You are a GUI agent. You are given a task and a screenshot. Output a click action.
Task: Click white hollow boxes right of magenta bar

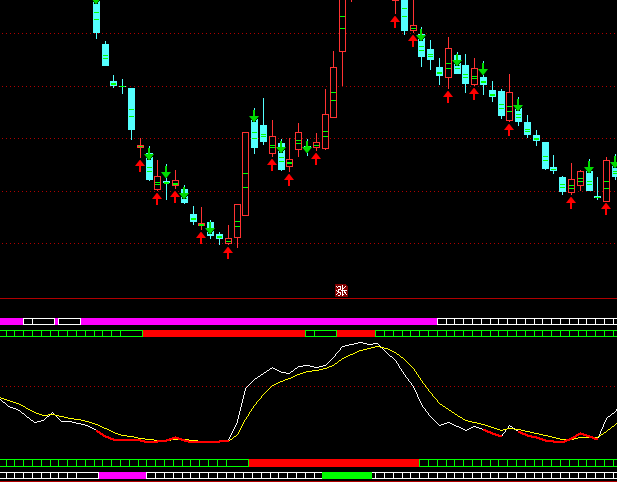(526, 321)
